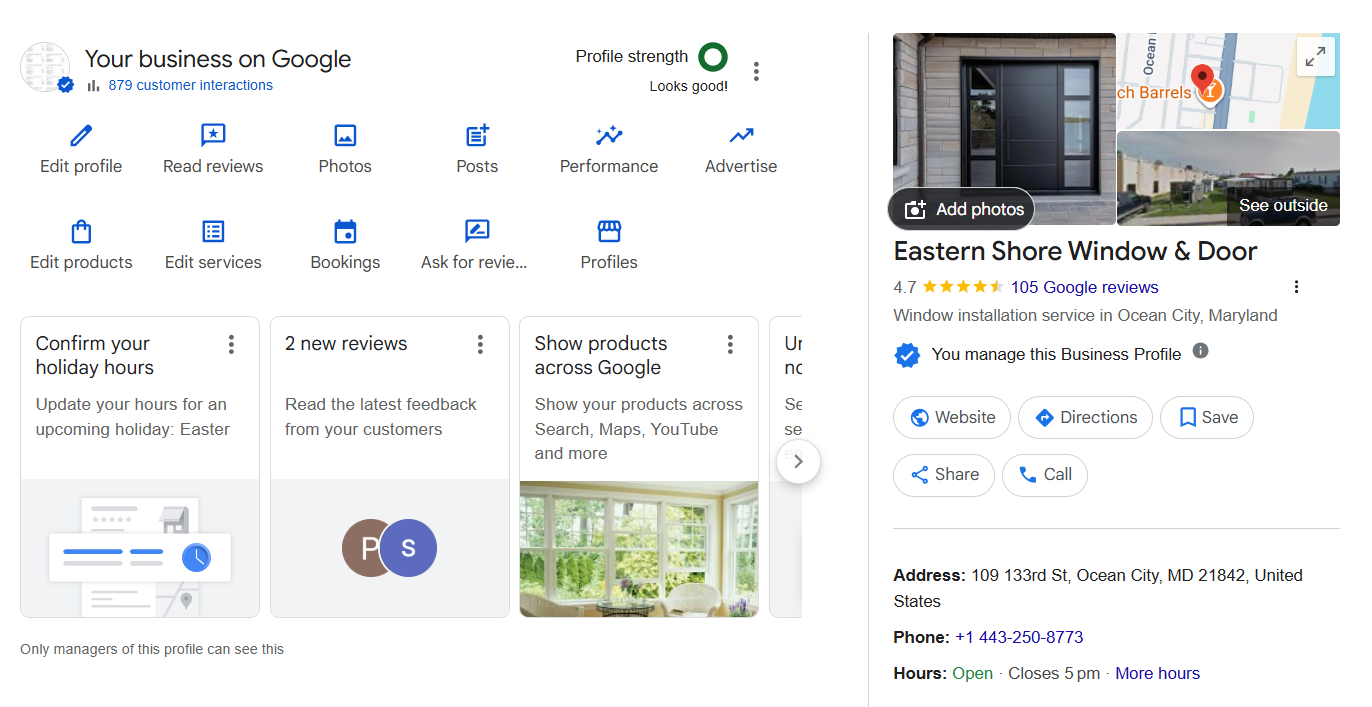This screenshot has width=1372, height=707.
Task: Open the Edit services list icon
Action: [213, 231]
